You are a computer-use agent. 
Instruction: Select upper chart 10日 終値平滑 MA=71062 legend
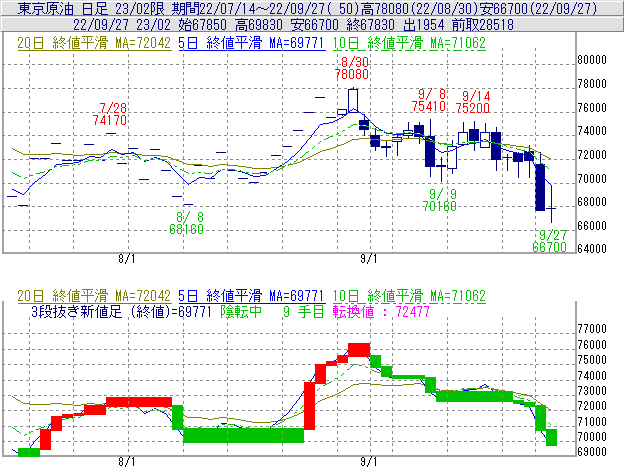(x=409, y=43)
